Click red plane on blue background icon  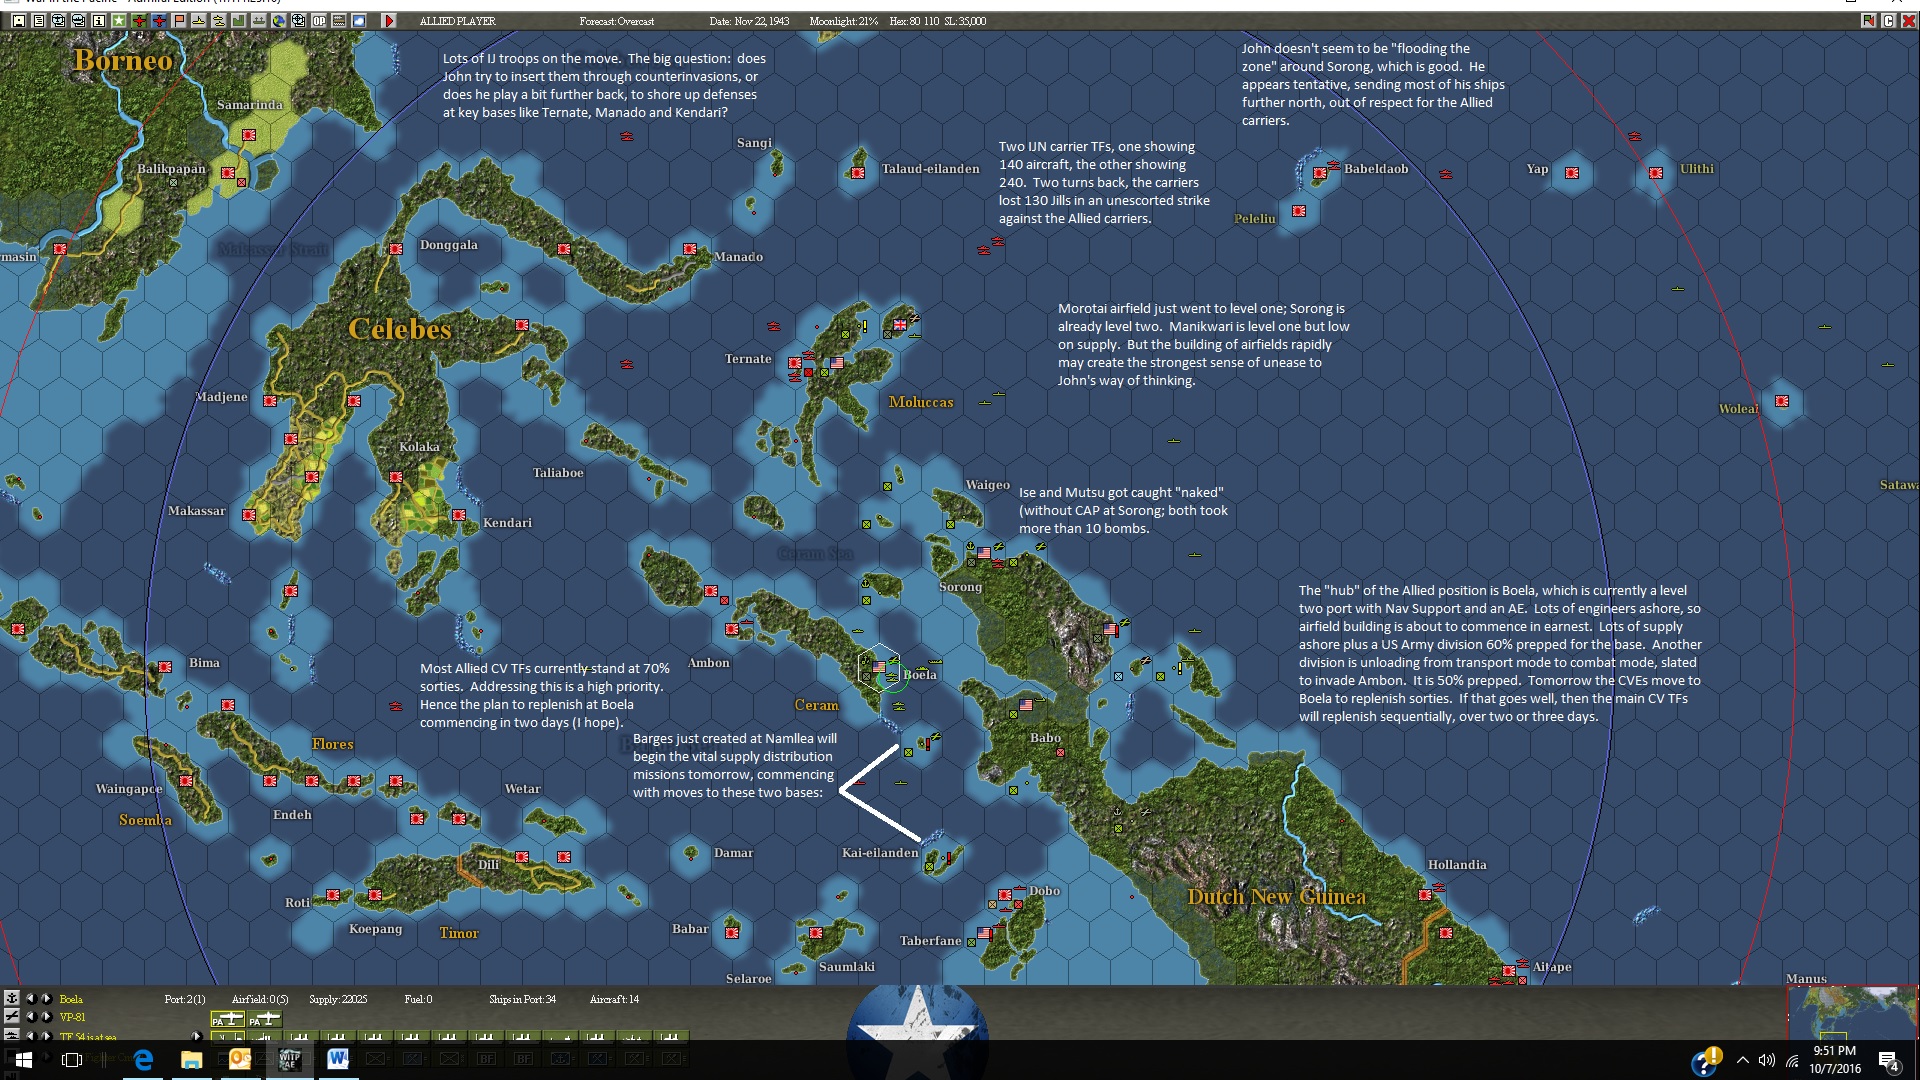click(159, 20)
